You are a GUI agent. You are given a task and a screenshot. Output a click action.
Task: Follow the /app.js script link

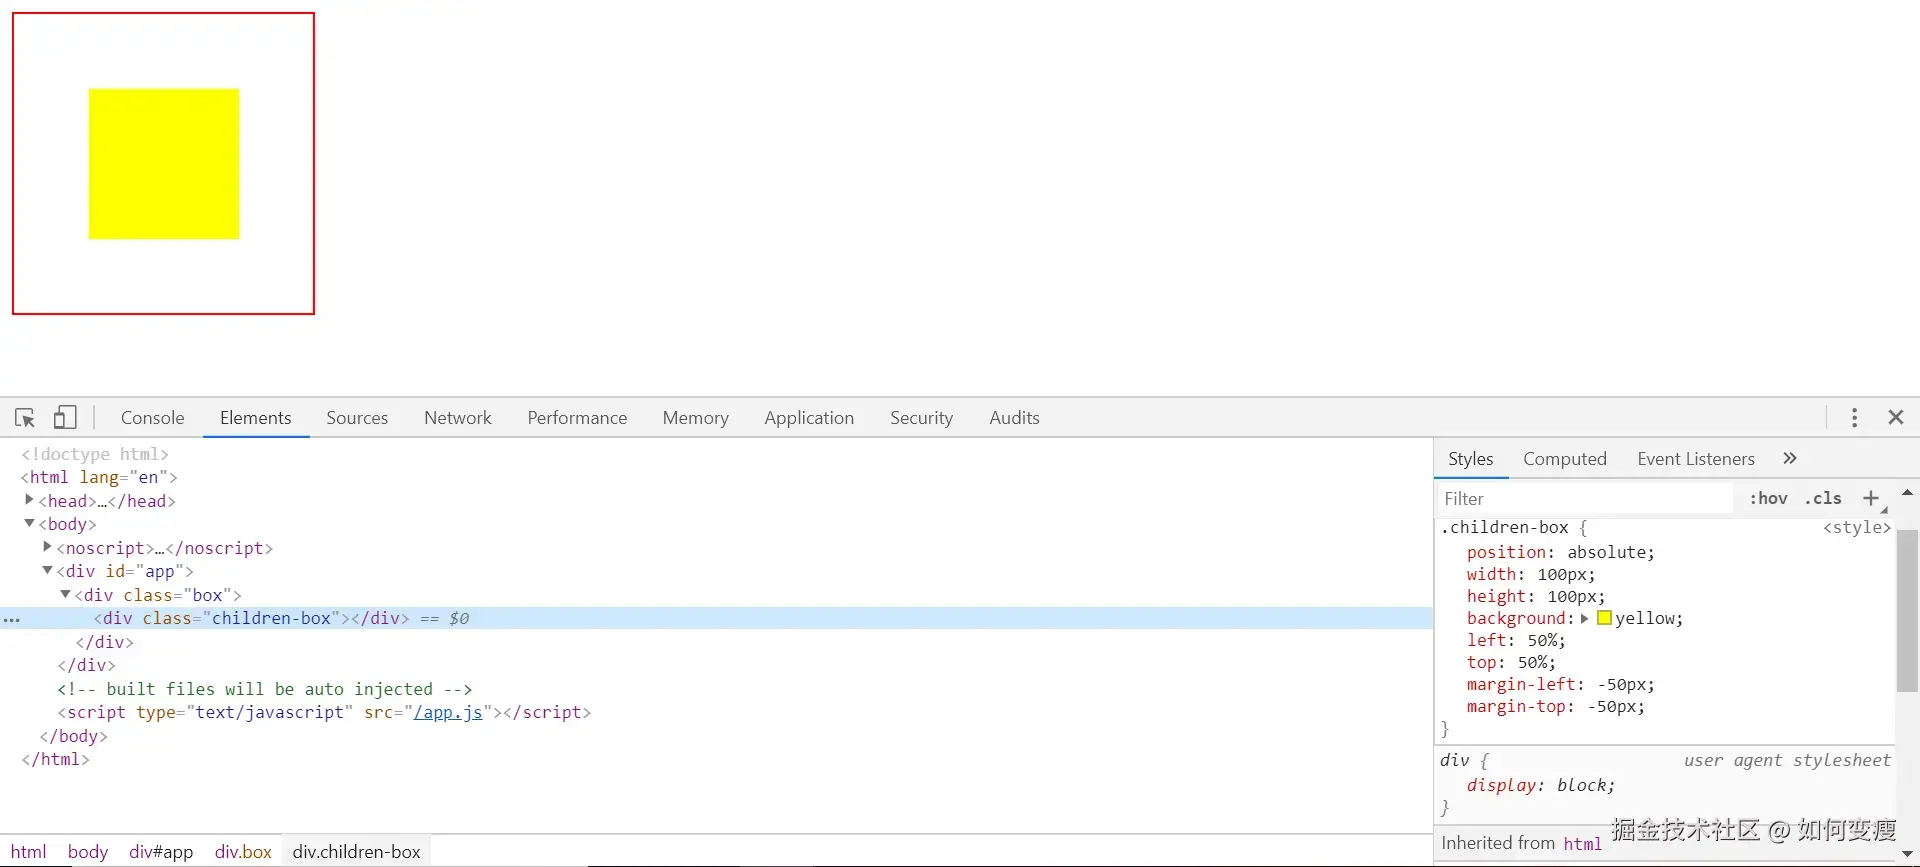pos(448,712)
